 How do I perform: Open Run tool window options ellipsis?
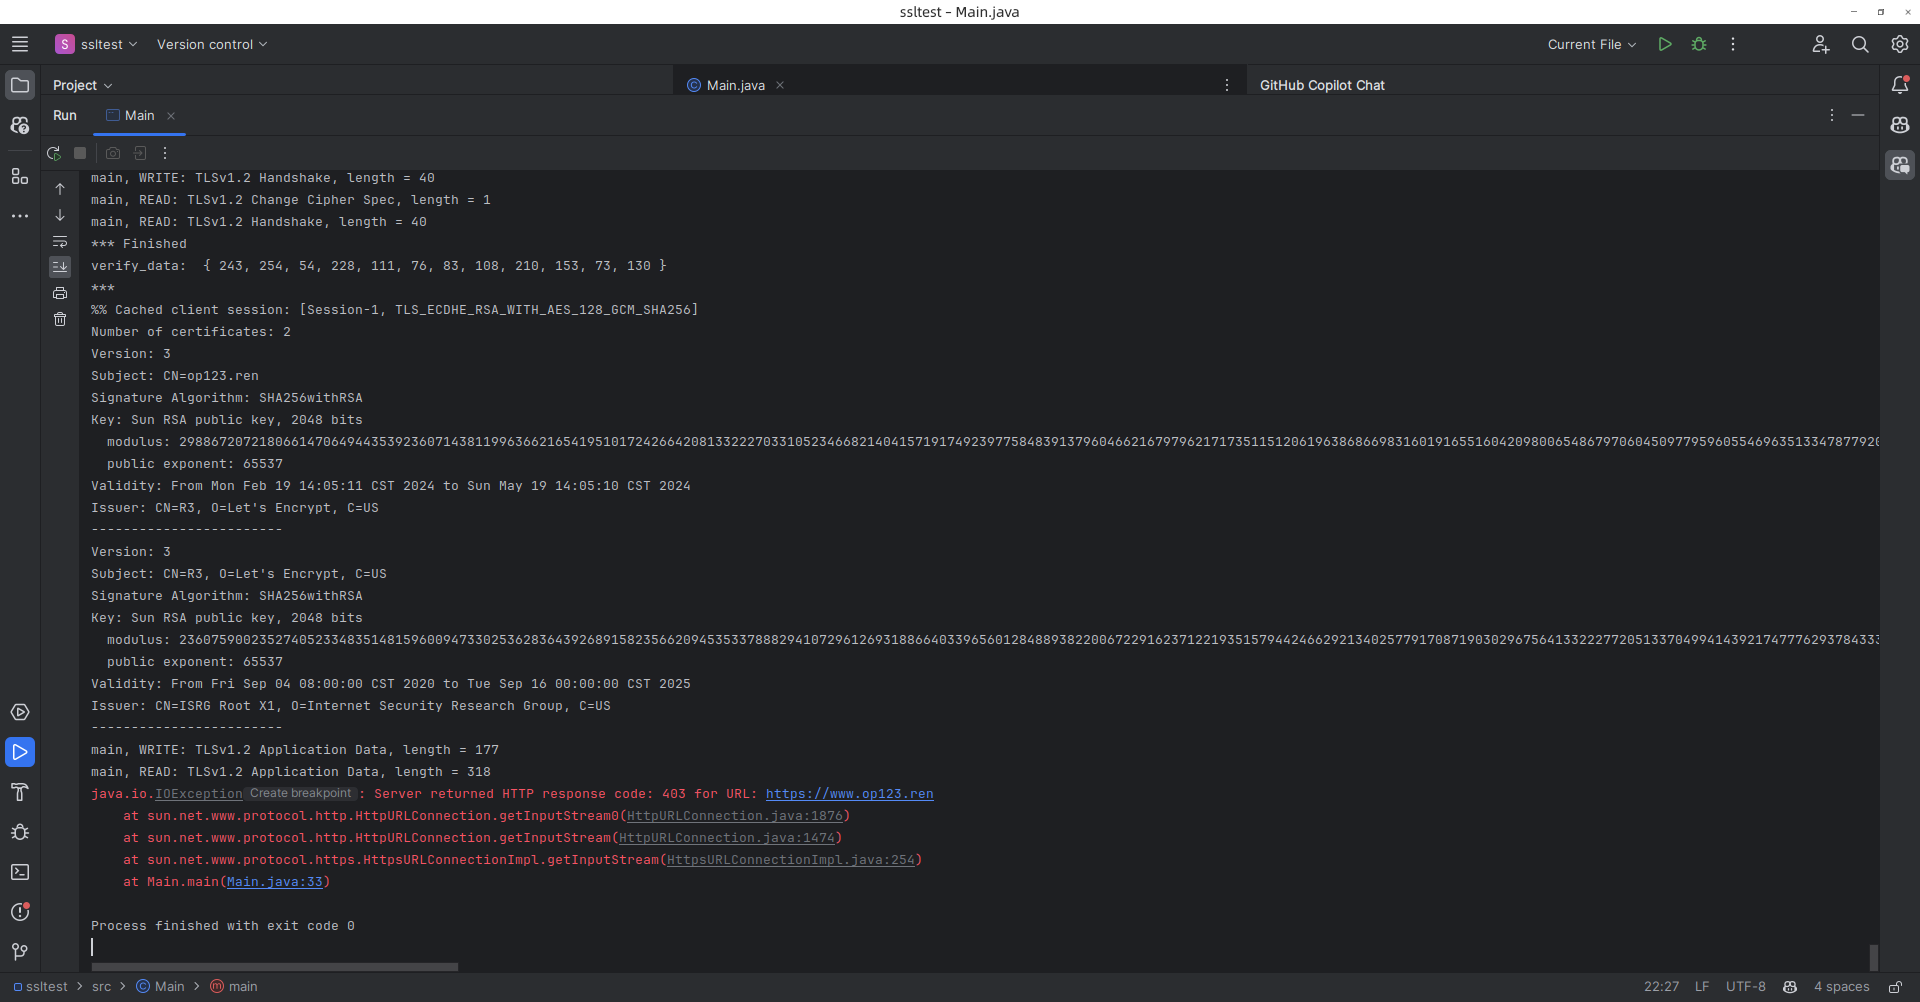pyautogui.click(x=1832, y=115)
